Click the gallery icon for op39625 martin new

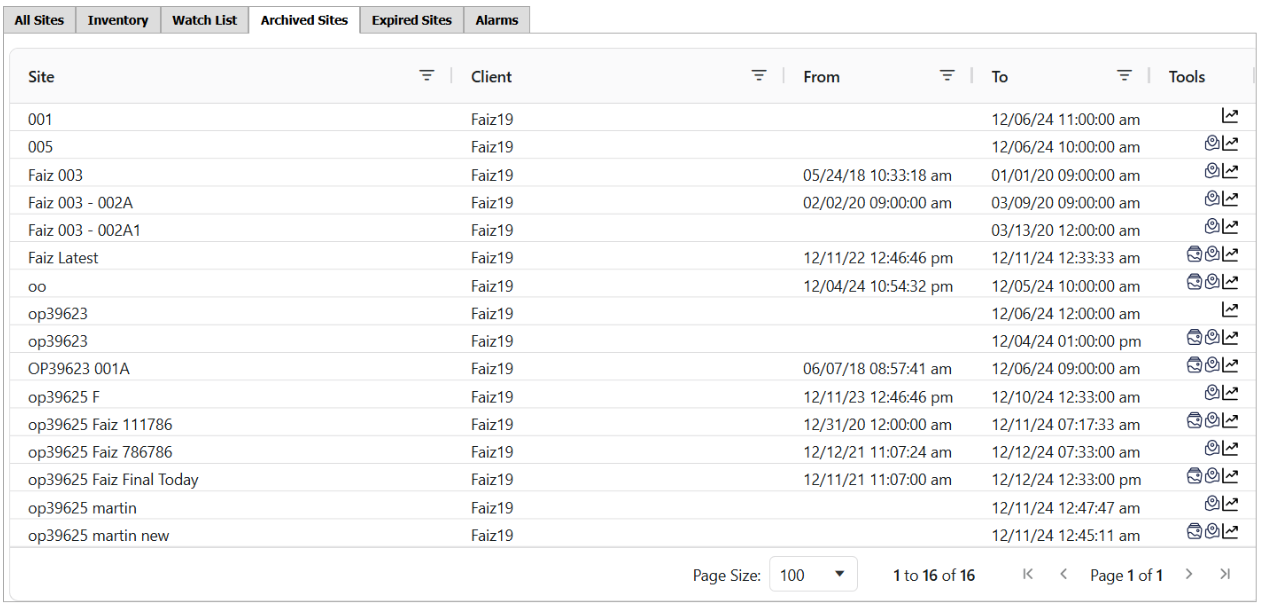tap(1194, 532)
